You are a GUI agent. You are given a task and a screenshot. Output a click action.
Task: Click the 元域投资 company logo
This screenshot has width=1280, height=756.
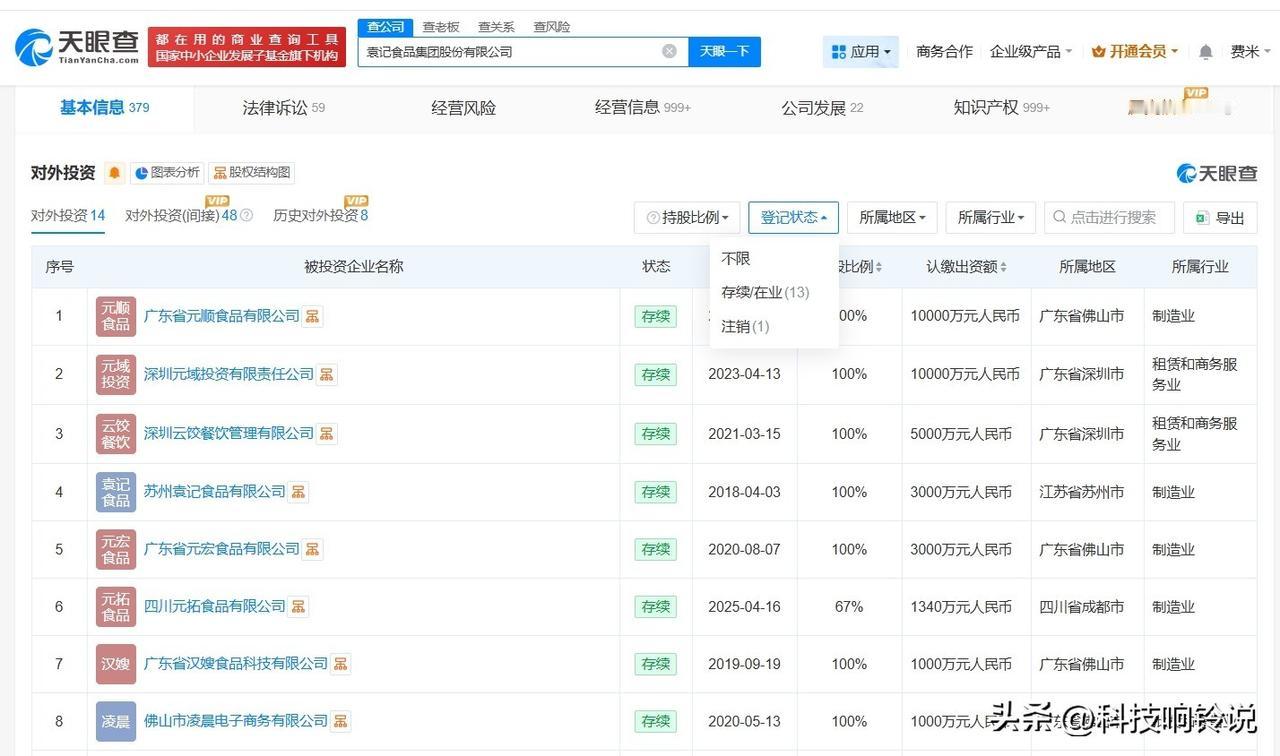click(116, 374)
